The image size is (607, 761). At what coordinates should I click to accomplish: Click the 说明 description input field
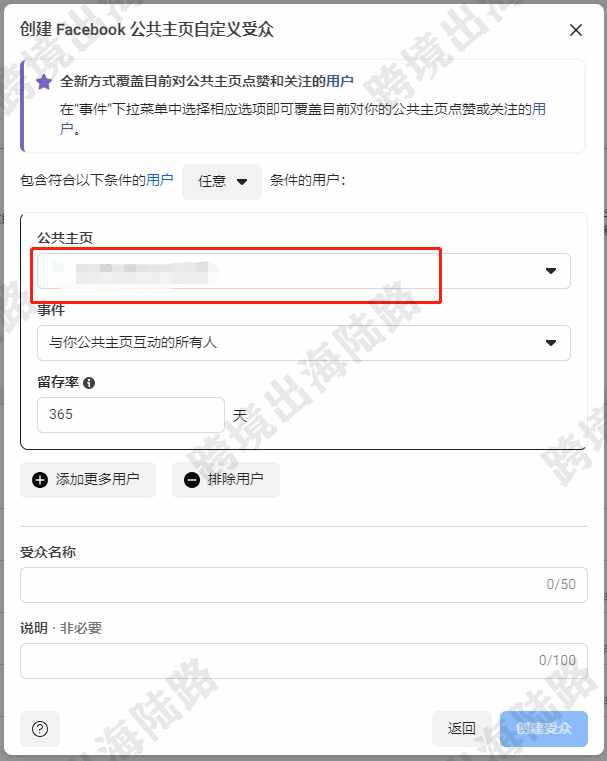[304, 661]
